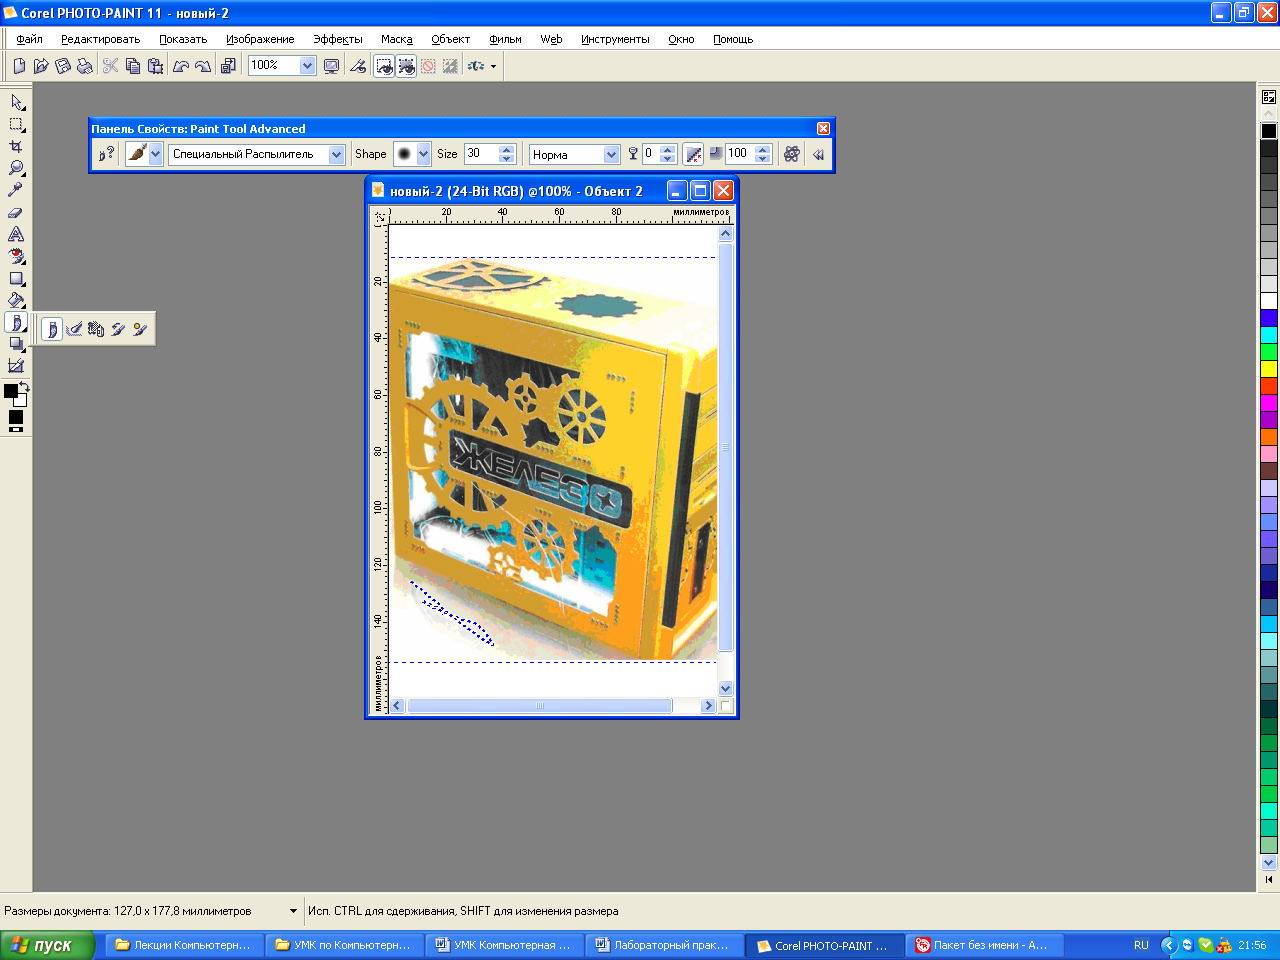Image resolution: width=1280 pixels, height=960 pixels.
Task: Click the full-screen preview monitor icon
Action: pyautogui.click(x=332, y=66)
